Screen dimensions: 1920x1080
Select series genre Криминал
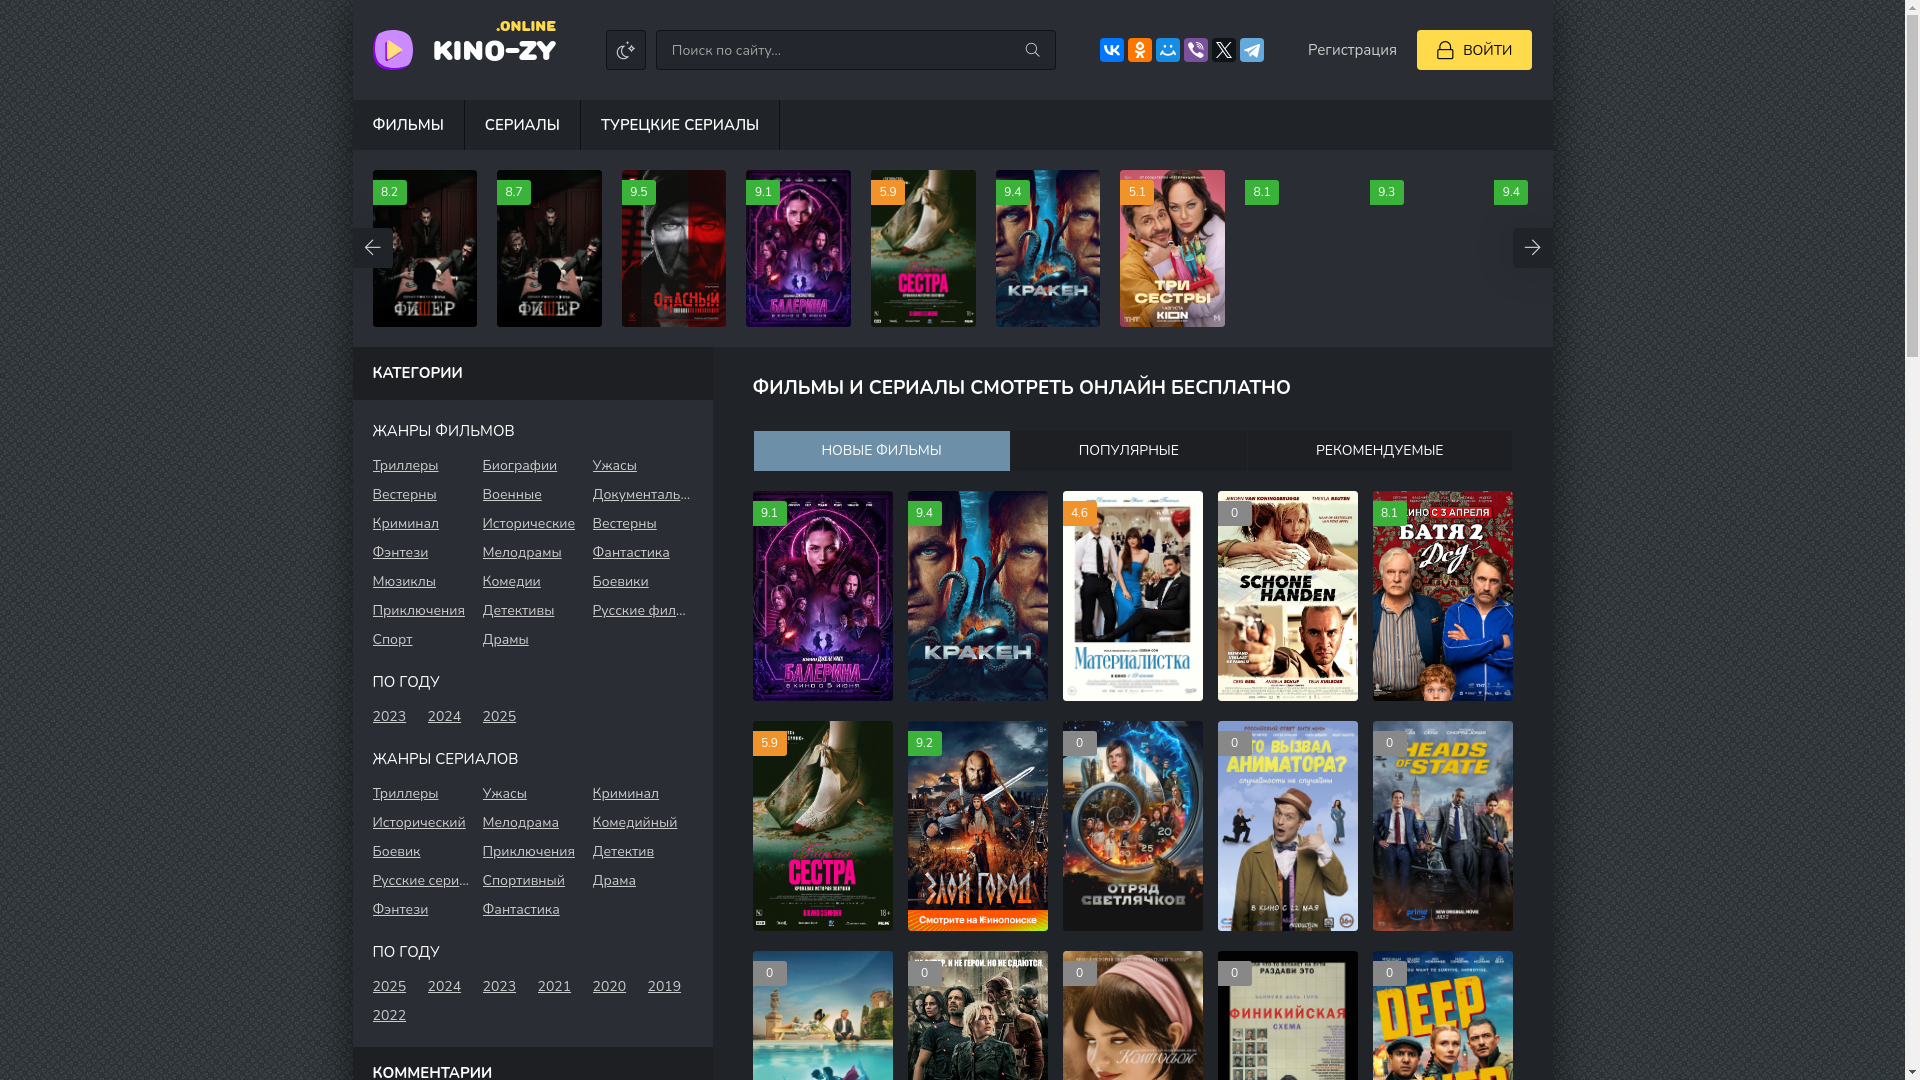point(625,794)
